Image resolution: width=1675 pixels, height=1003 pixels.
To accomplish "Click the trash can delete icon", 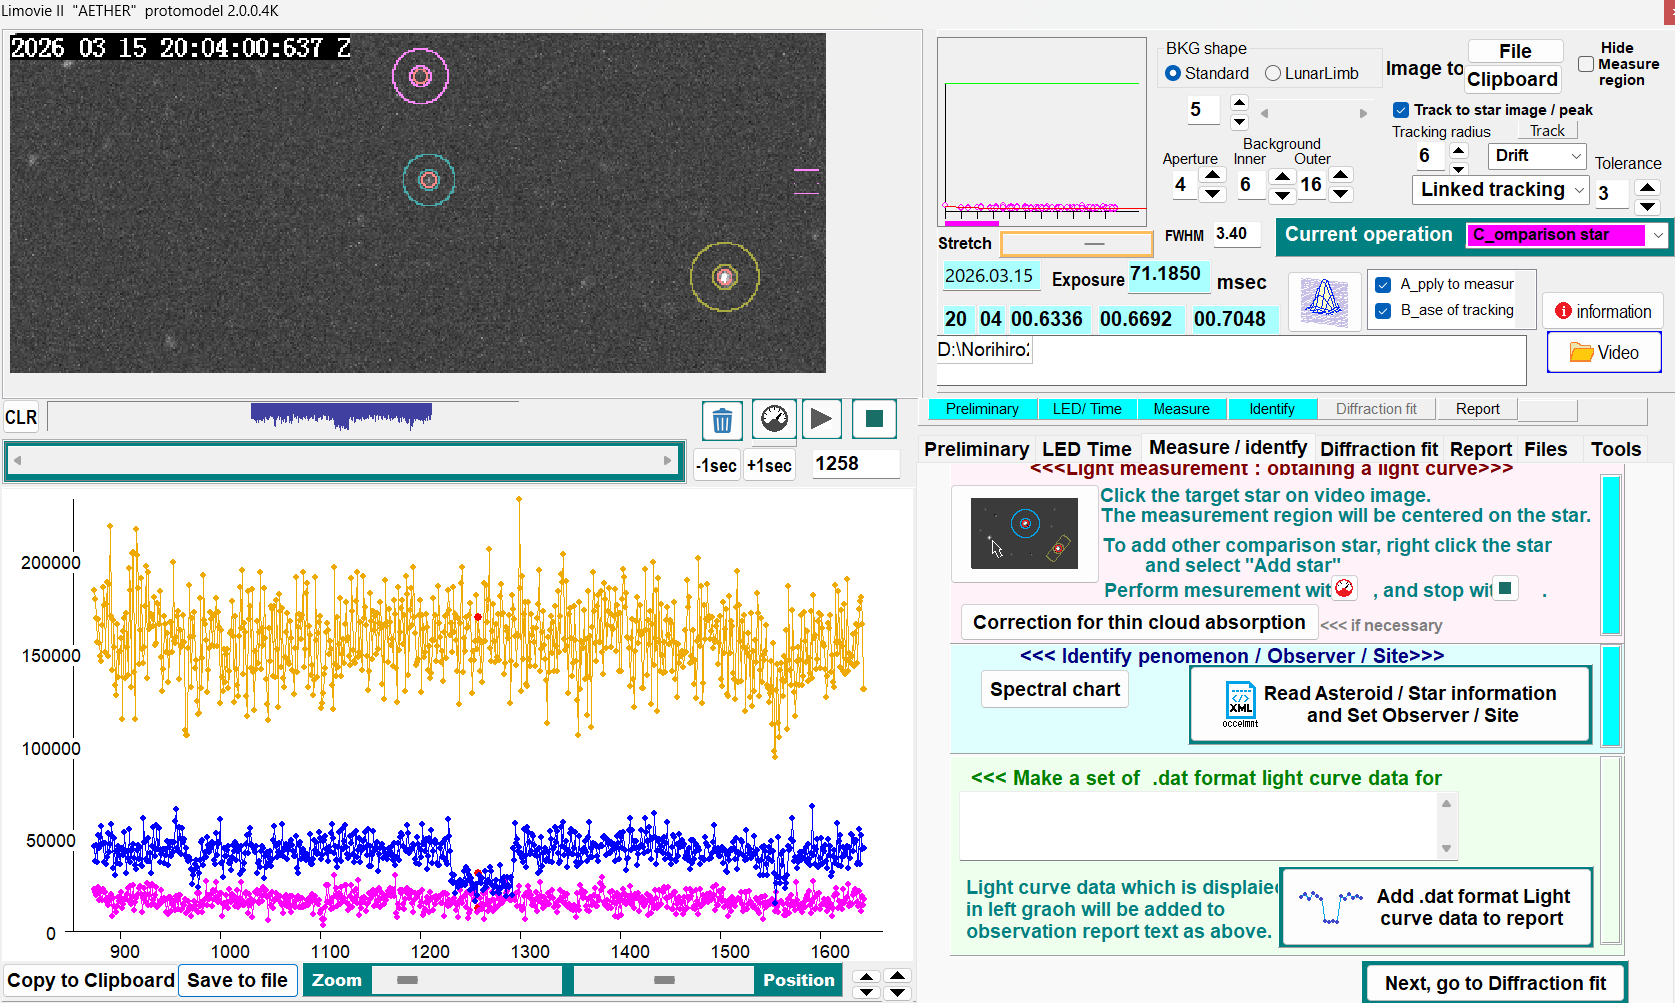I will 722,420.
